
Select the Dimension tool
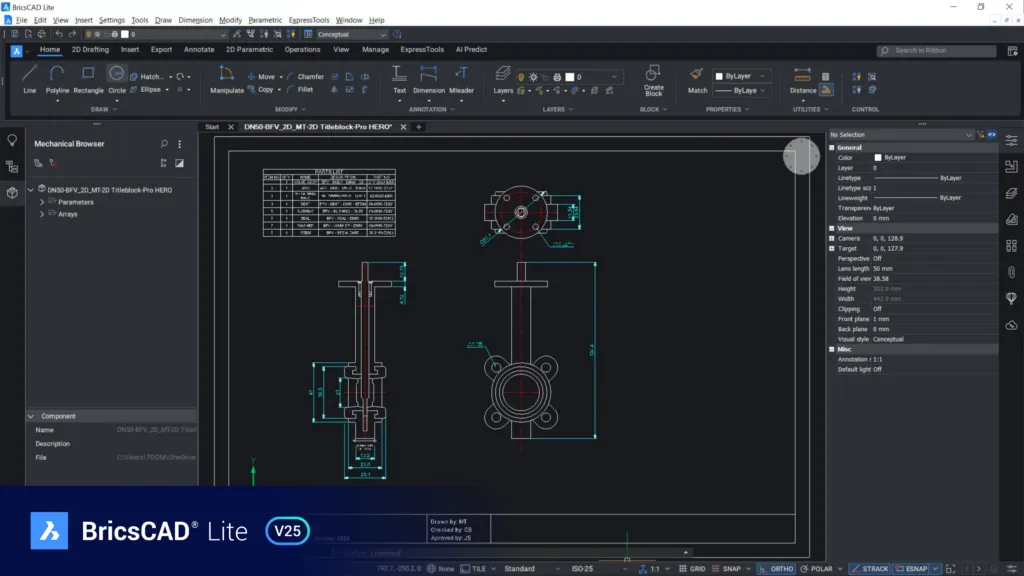pyautogui.click(x=428, y=80)
